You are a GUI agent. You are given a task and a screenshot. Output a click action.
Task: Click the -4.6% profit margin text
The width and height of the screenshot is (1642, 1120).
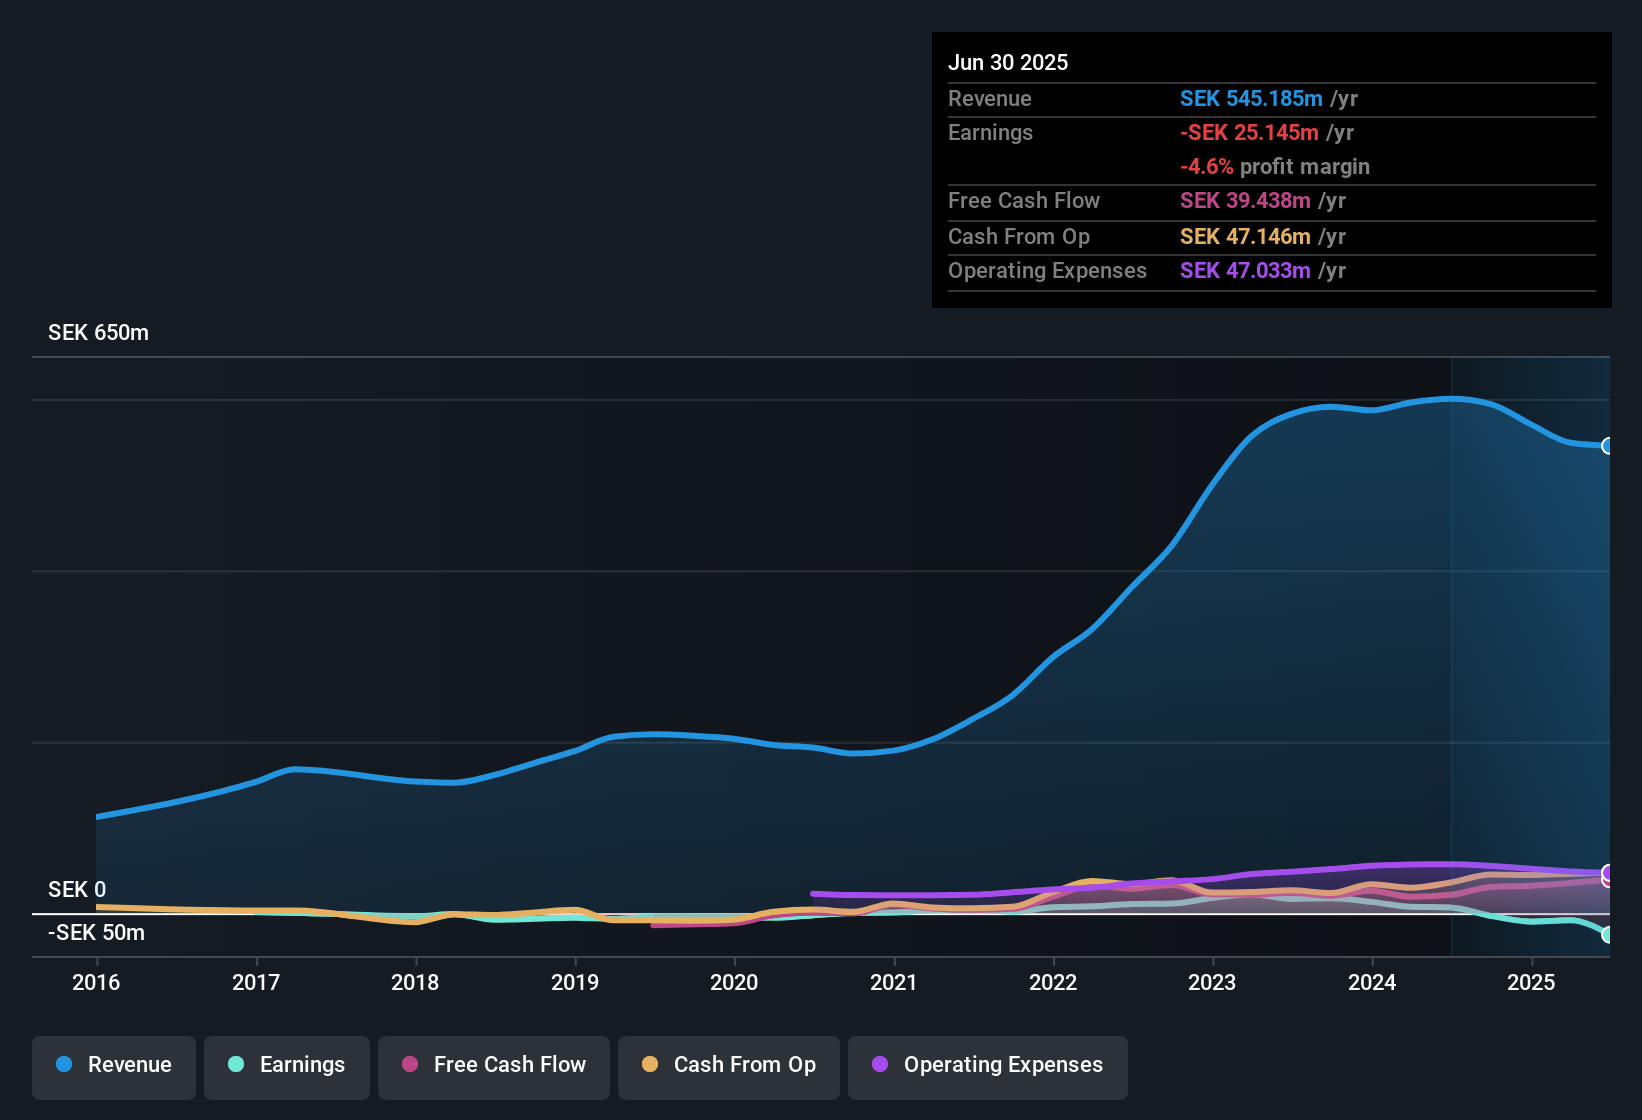1275,167
